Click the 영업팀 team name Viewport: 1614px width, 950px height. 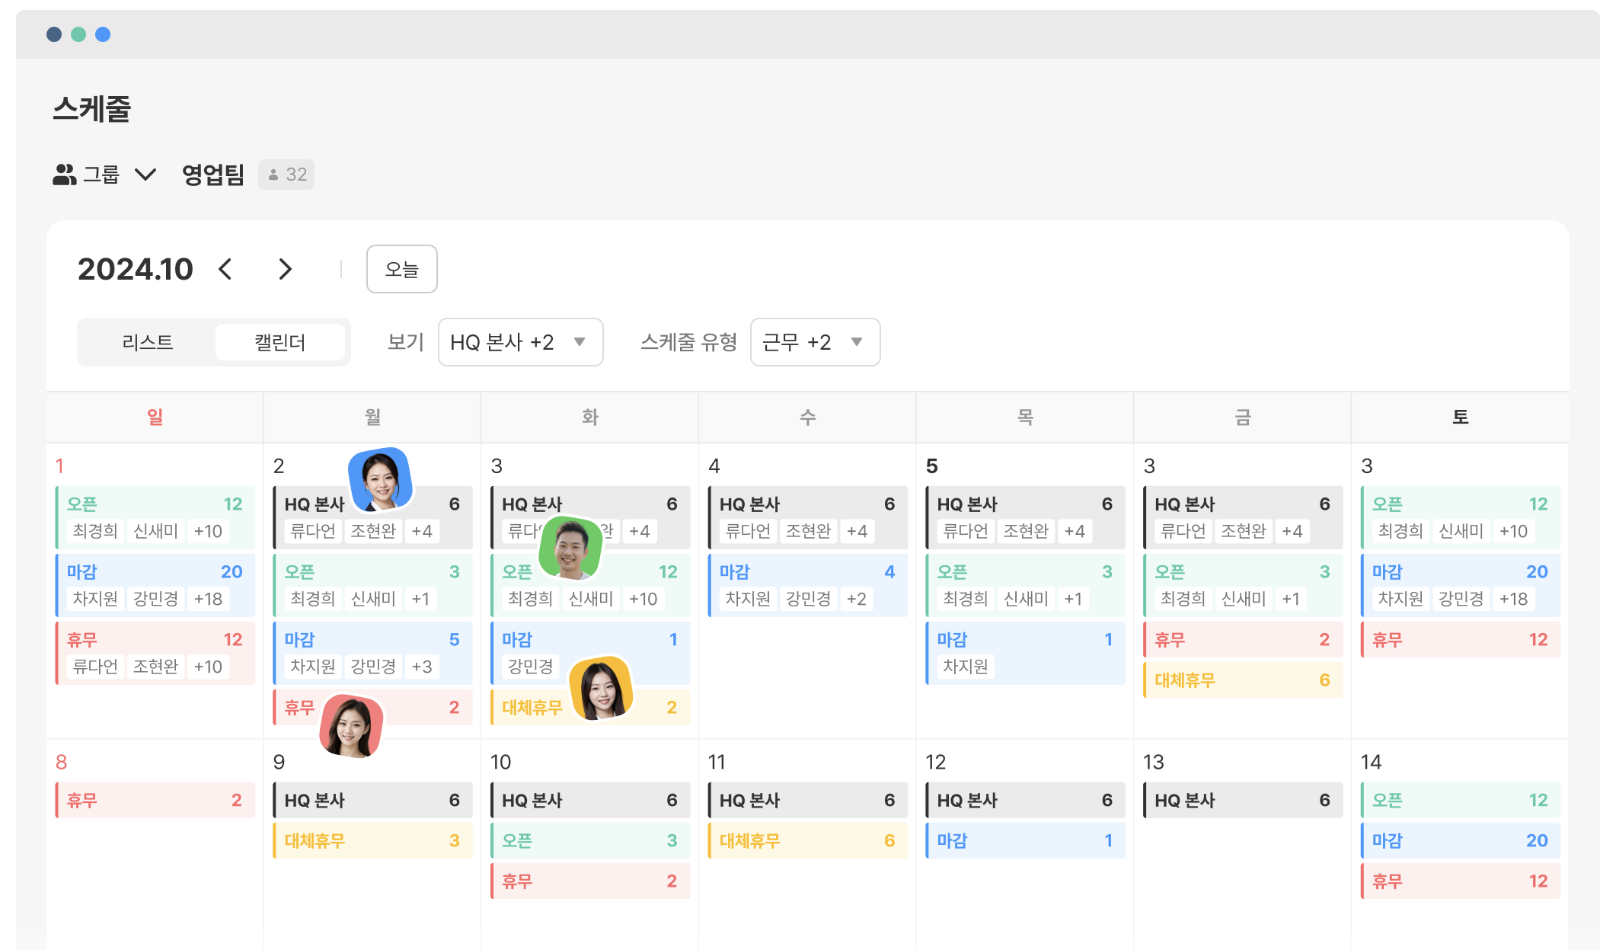tap(213, 175)
